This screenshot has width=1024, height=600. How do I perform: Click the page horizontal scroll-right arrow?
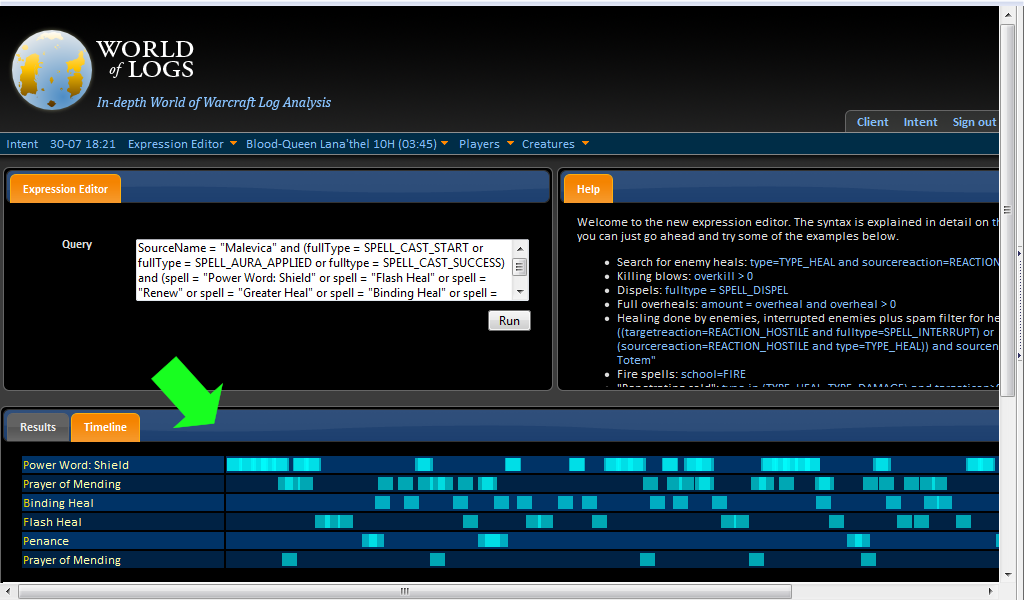[x=990, y=592]
